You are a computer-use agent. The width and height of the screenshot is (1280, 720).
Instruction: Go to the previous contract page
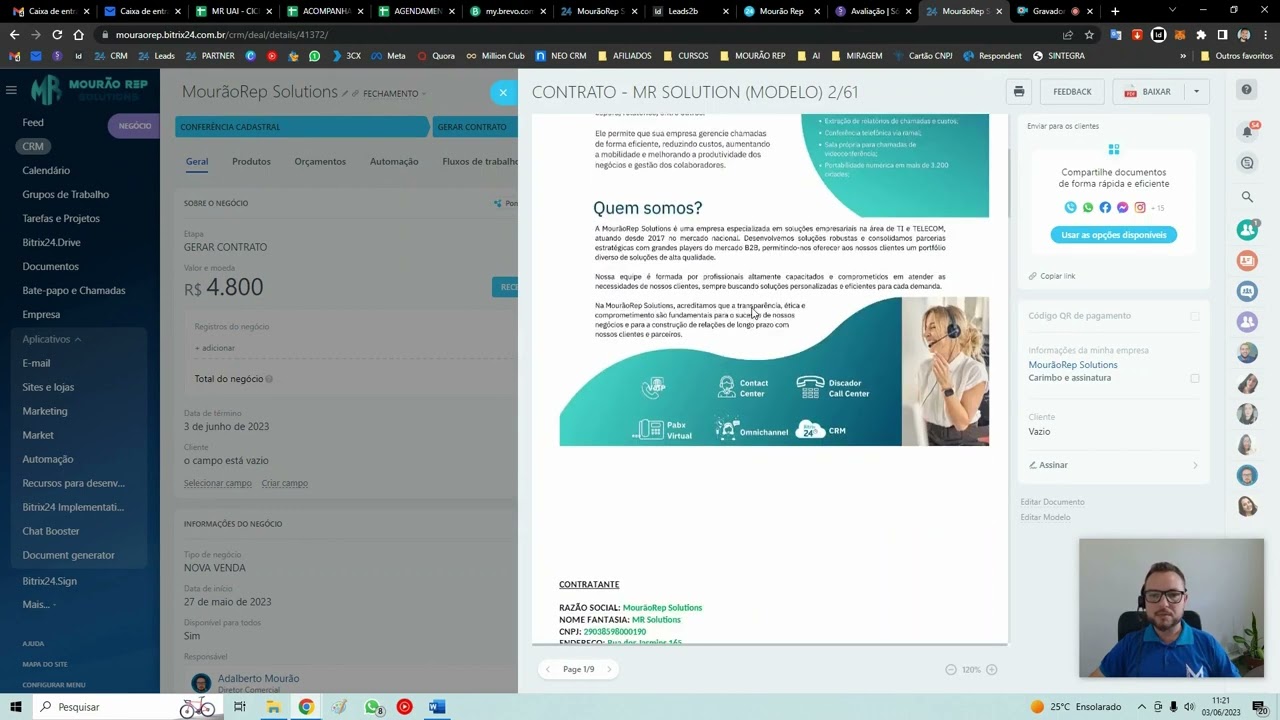tap(548, 669)
